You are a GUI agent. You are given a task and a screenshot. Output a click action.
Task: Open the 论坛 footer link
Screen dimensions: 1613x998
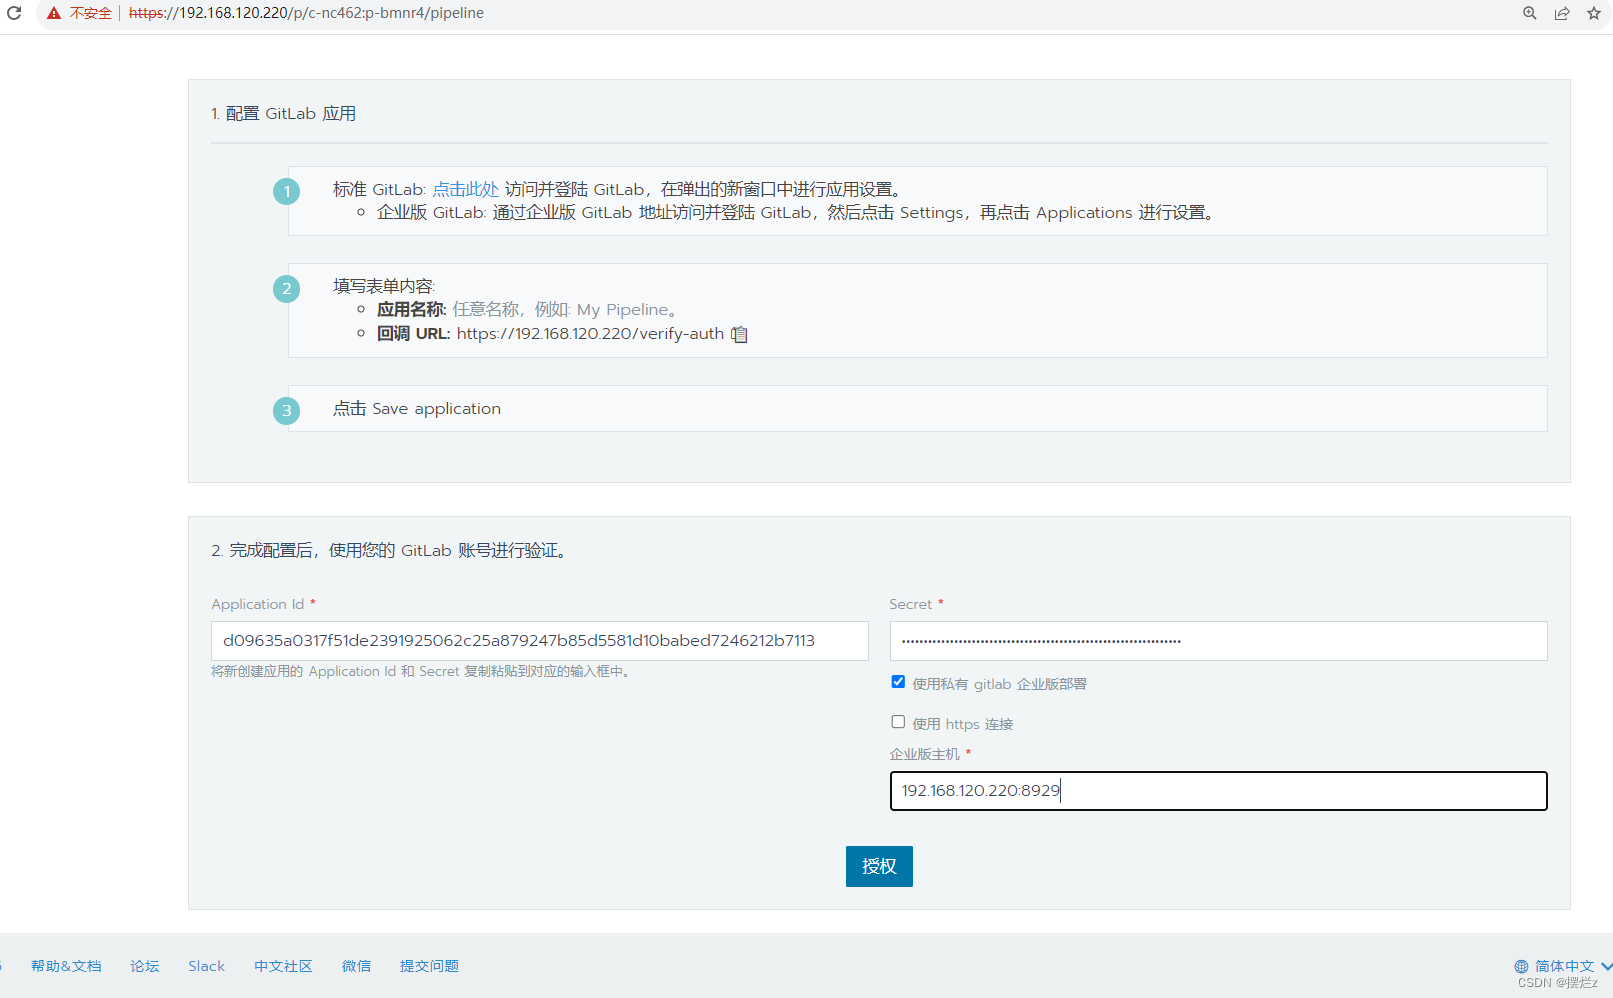(145, 966)
